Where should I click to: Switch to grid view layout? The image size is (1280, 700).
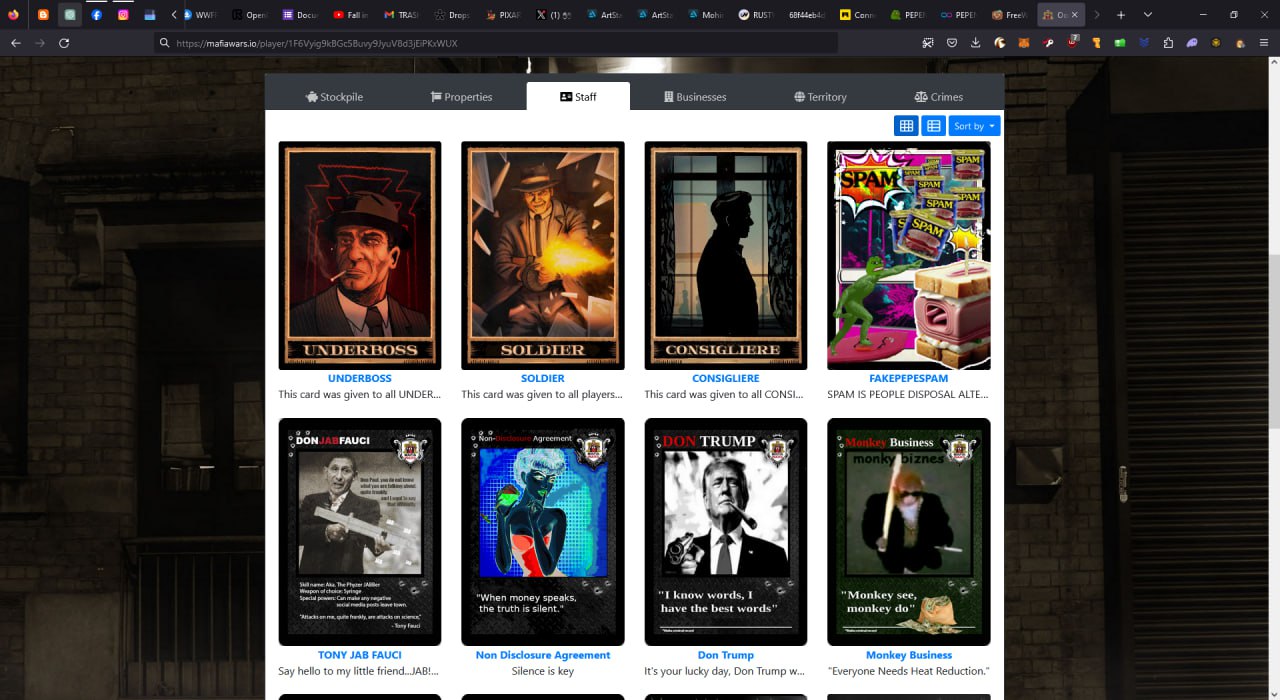click(906, 126)
